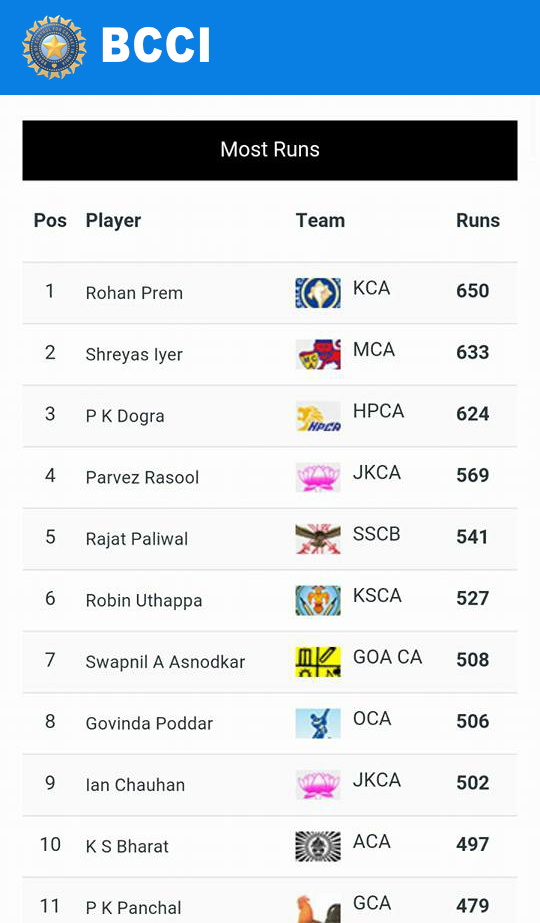Click the Player column header
This screenshot has width=540, height=923.
coord(113,221)
